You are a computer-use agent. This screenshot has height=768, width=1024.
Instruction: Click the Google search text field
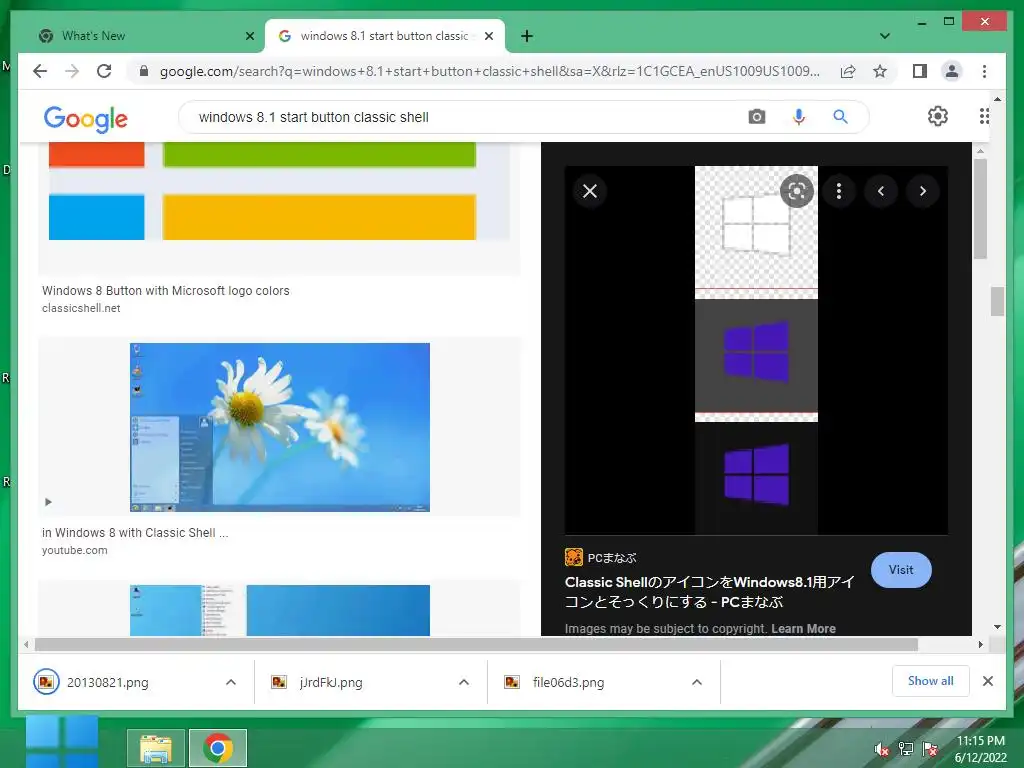457,117
